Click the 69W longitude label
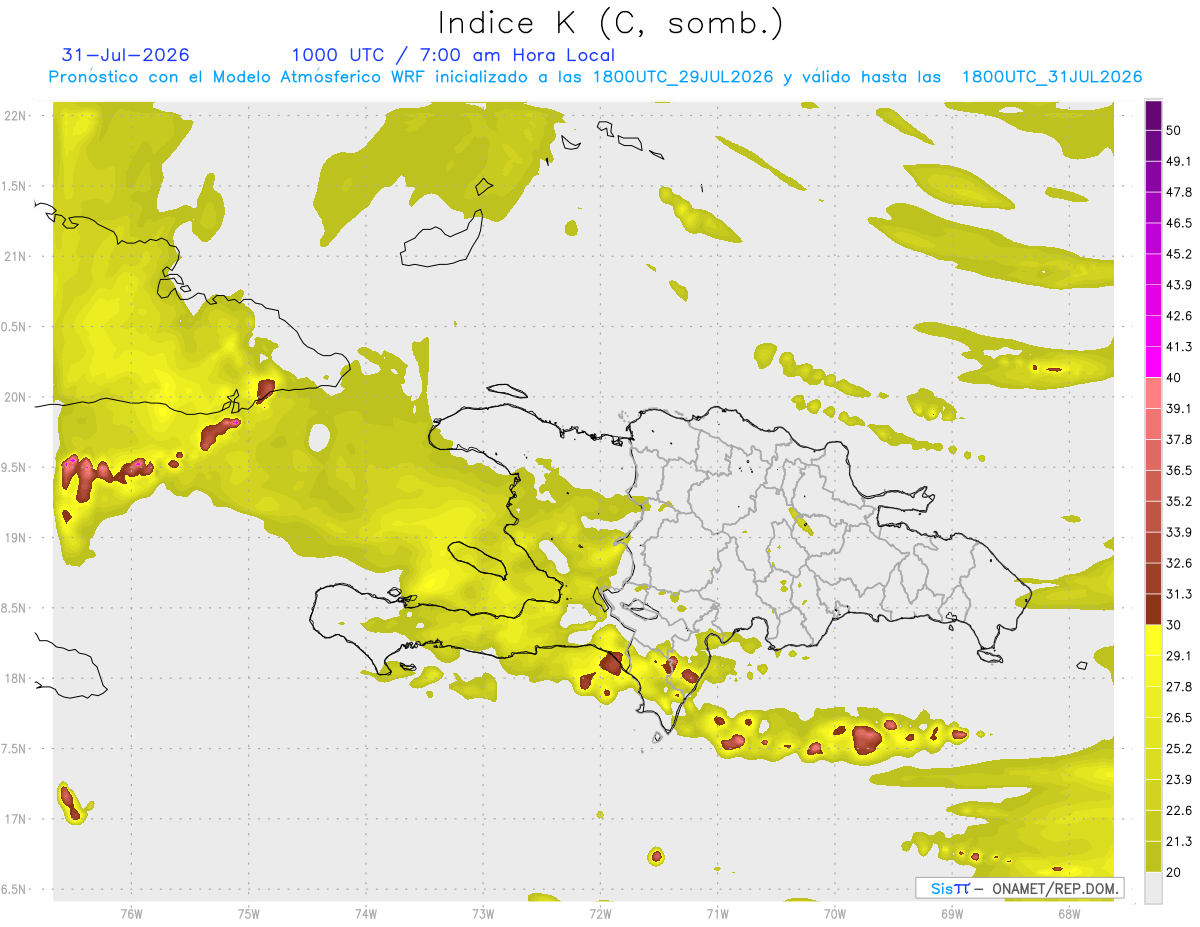The image size is (1200, 927). point(952,913)
